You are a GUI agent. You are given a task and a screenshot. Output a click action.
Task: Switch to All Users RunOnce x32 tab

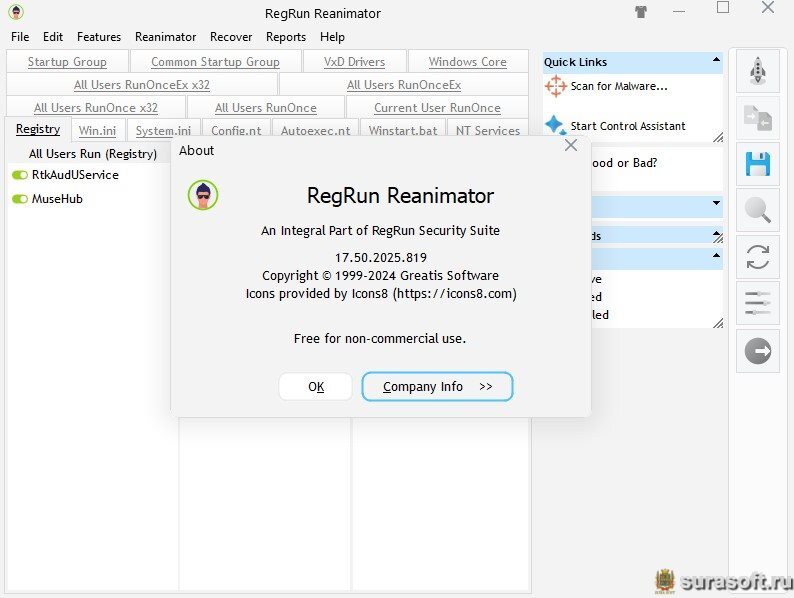point(96,108)
